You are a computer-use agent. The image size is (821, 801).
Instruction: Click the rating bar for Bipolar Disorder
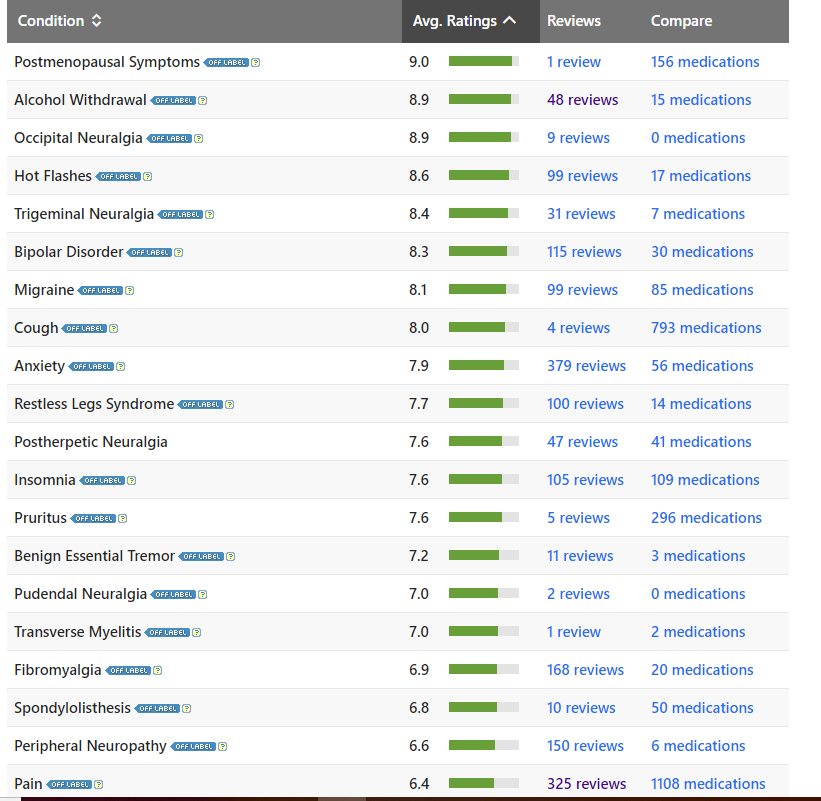483,252
